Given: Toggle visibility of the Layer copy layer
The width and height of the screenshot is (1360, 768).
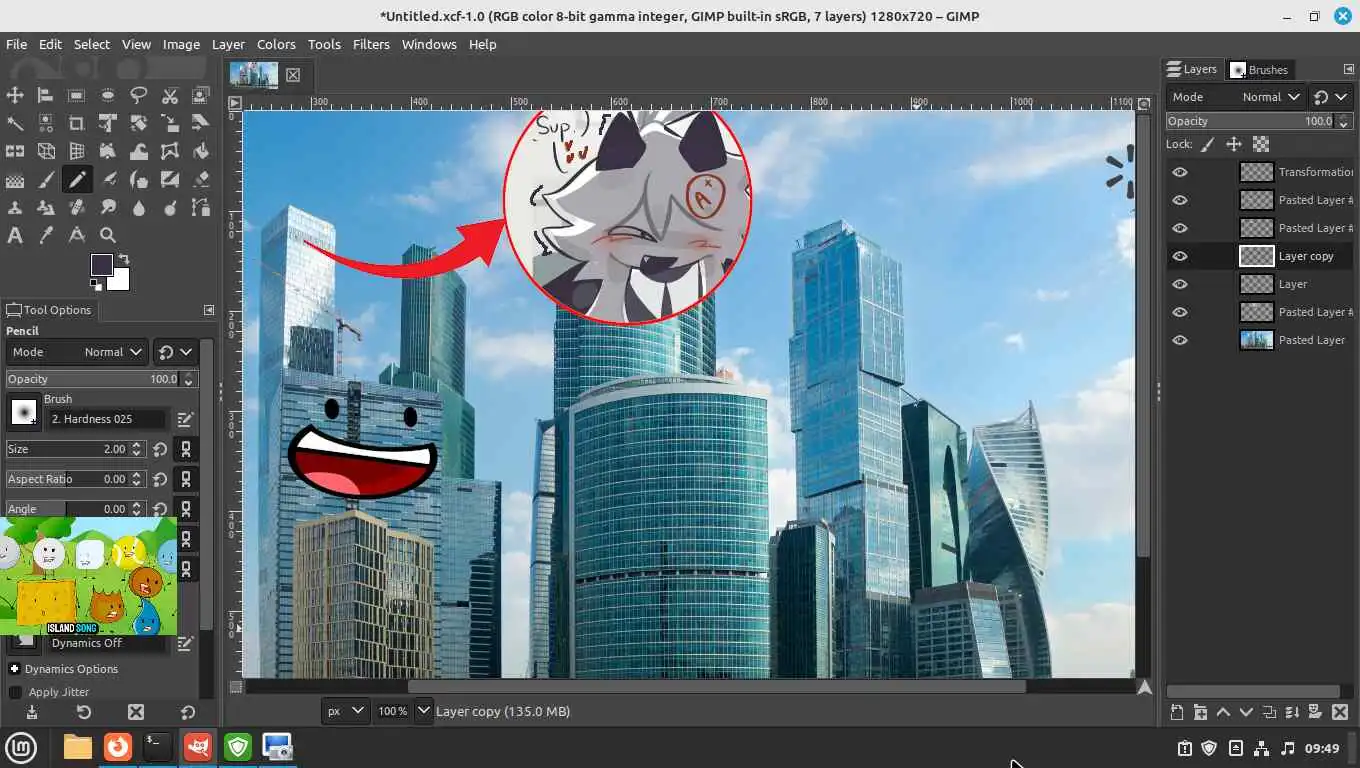Looking at the screenshot, I should point(1180,256).
